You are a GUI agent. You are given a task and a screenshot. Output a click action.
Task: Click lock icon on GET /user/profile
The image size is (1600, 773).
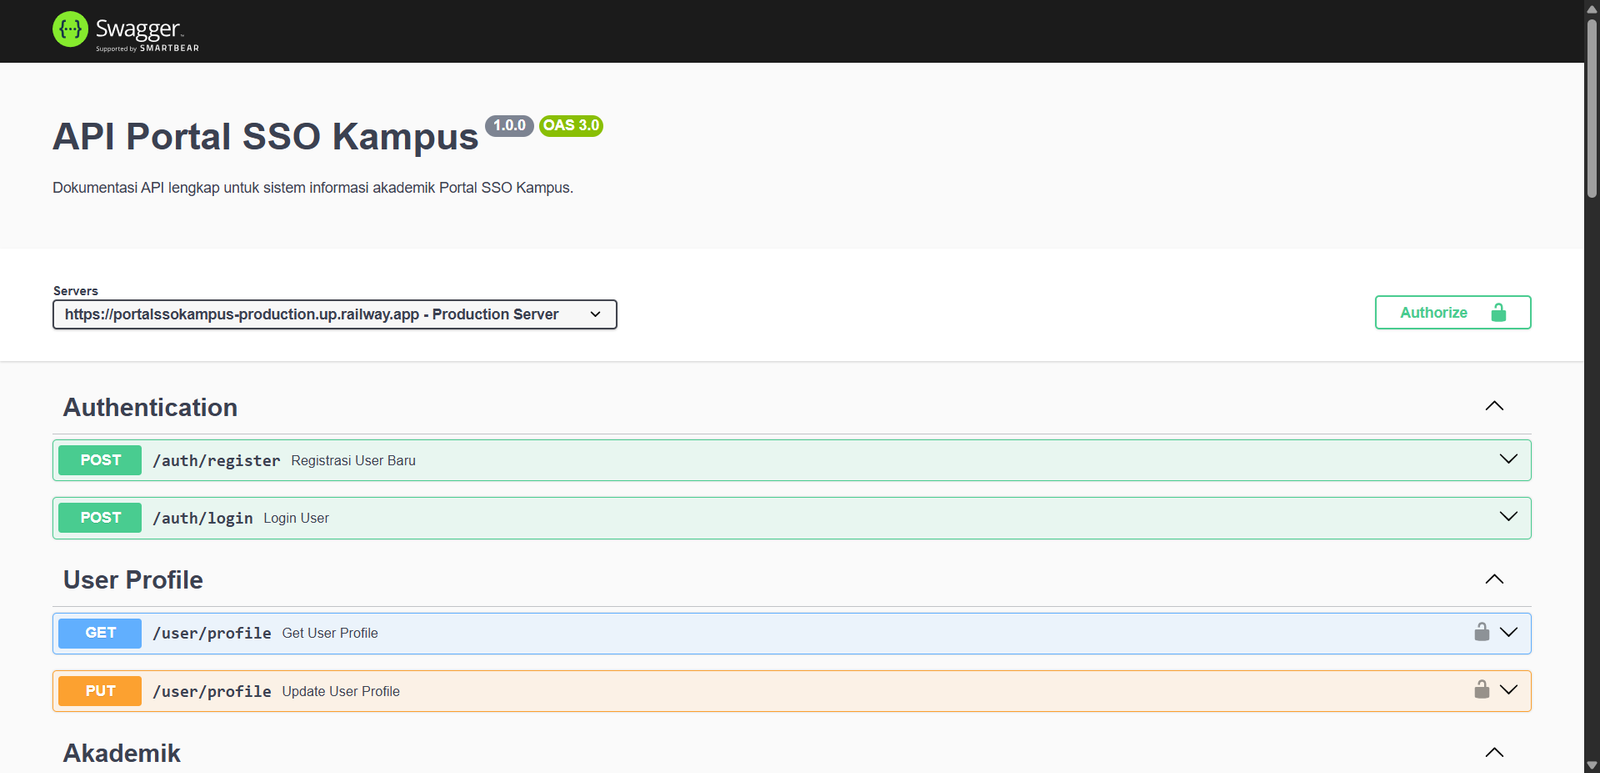tap(1481, 632)
